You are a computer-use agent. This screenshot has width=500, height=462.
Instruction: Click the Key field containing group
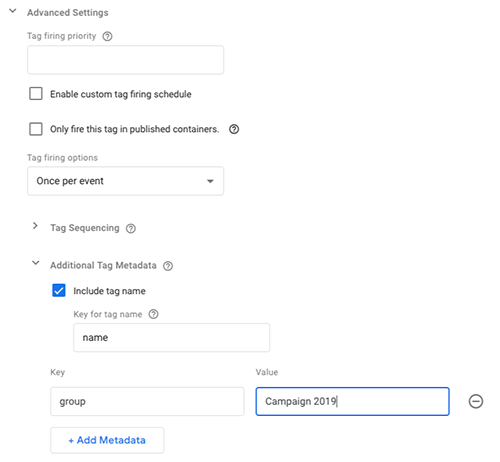click(147, 401)
